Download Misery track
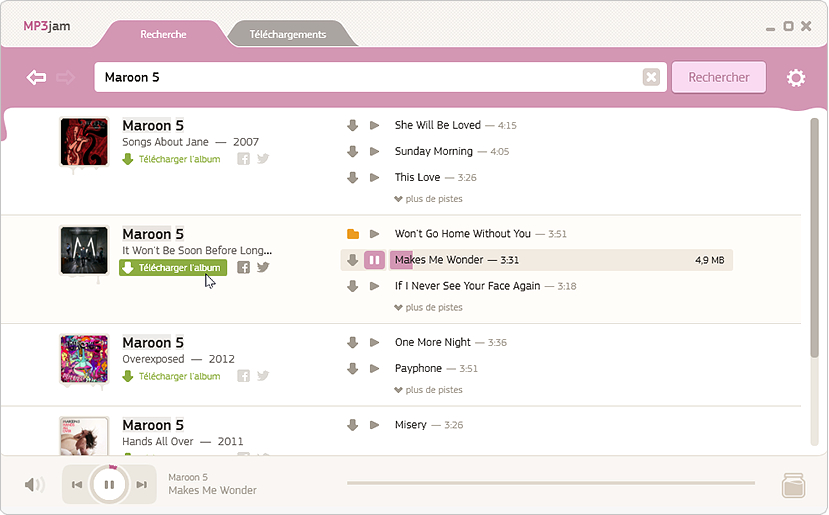This screenshot has height=515, width=829. pos(353,425)
